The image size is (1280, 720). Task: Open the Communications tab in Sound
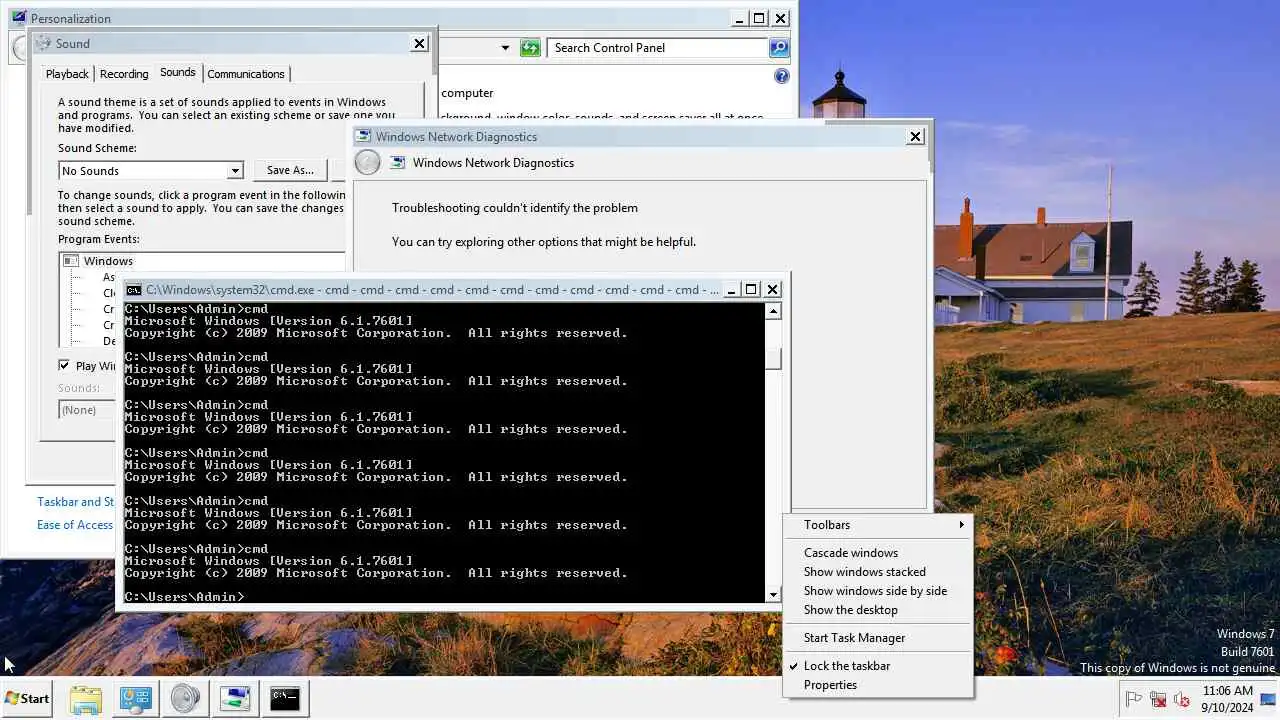pos(246,74)
